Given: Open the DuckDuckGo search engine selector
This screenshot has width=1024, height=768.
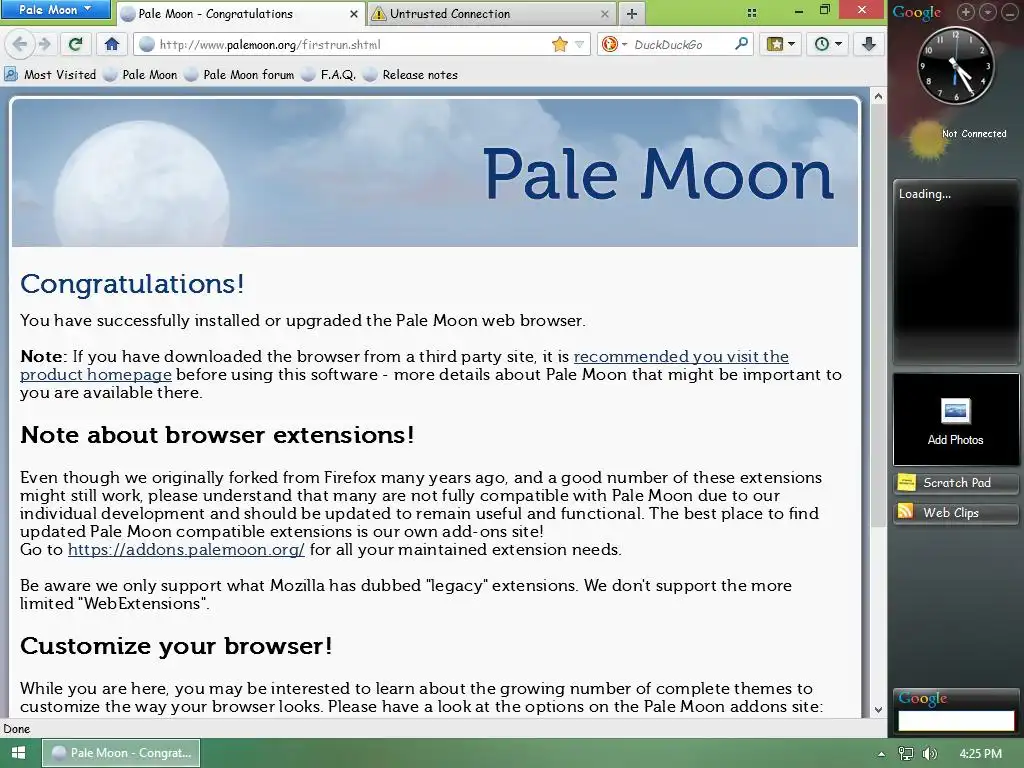Looking at the screenshot, I should [x=615, y=44].
